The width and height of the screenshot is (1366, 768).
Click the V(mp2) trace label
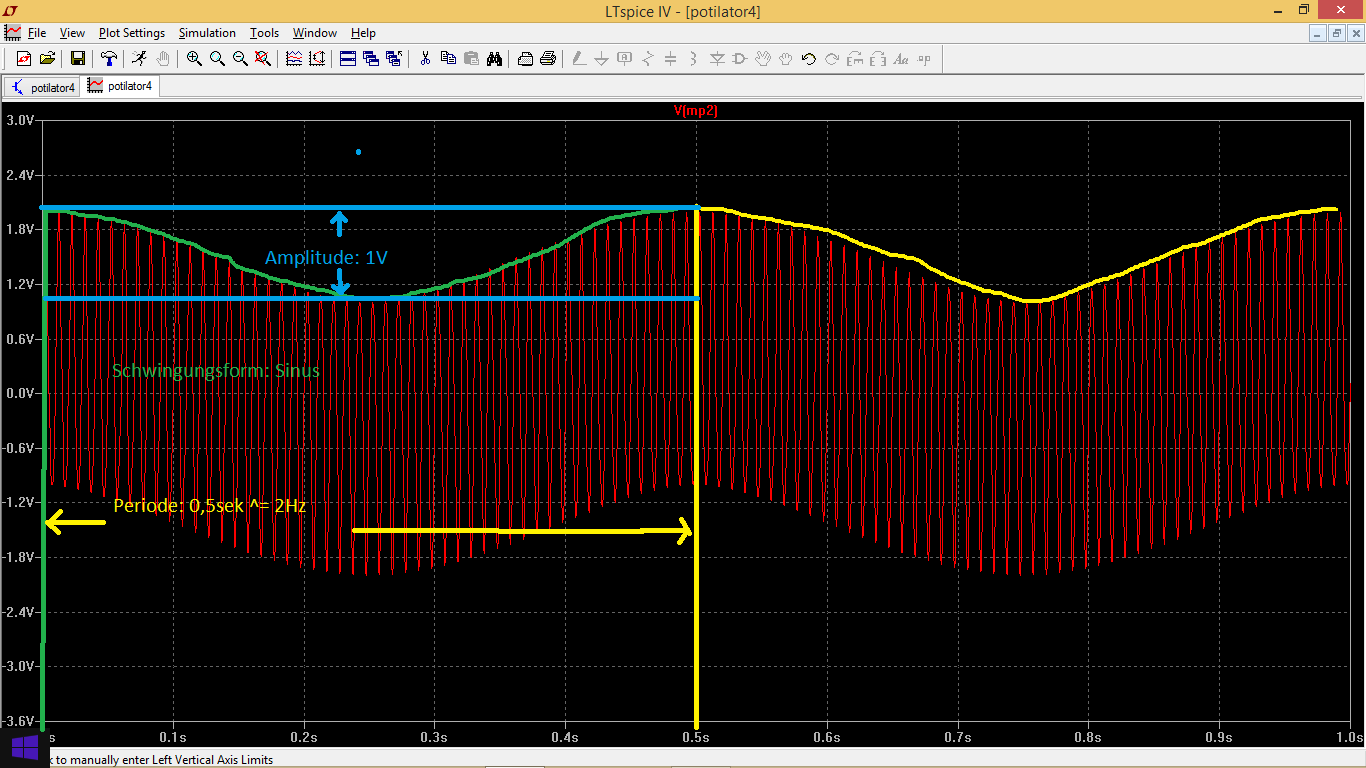(x=696, y=111)
